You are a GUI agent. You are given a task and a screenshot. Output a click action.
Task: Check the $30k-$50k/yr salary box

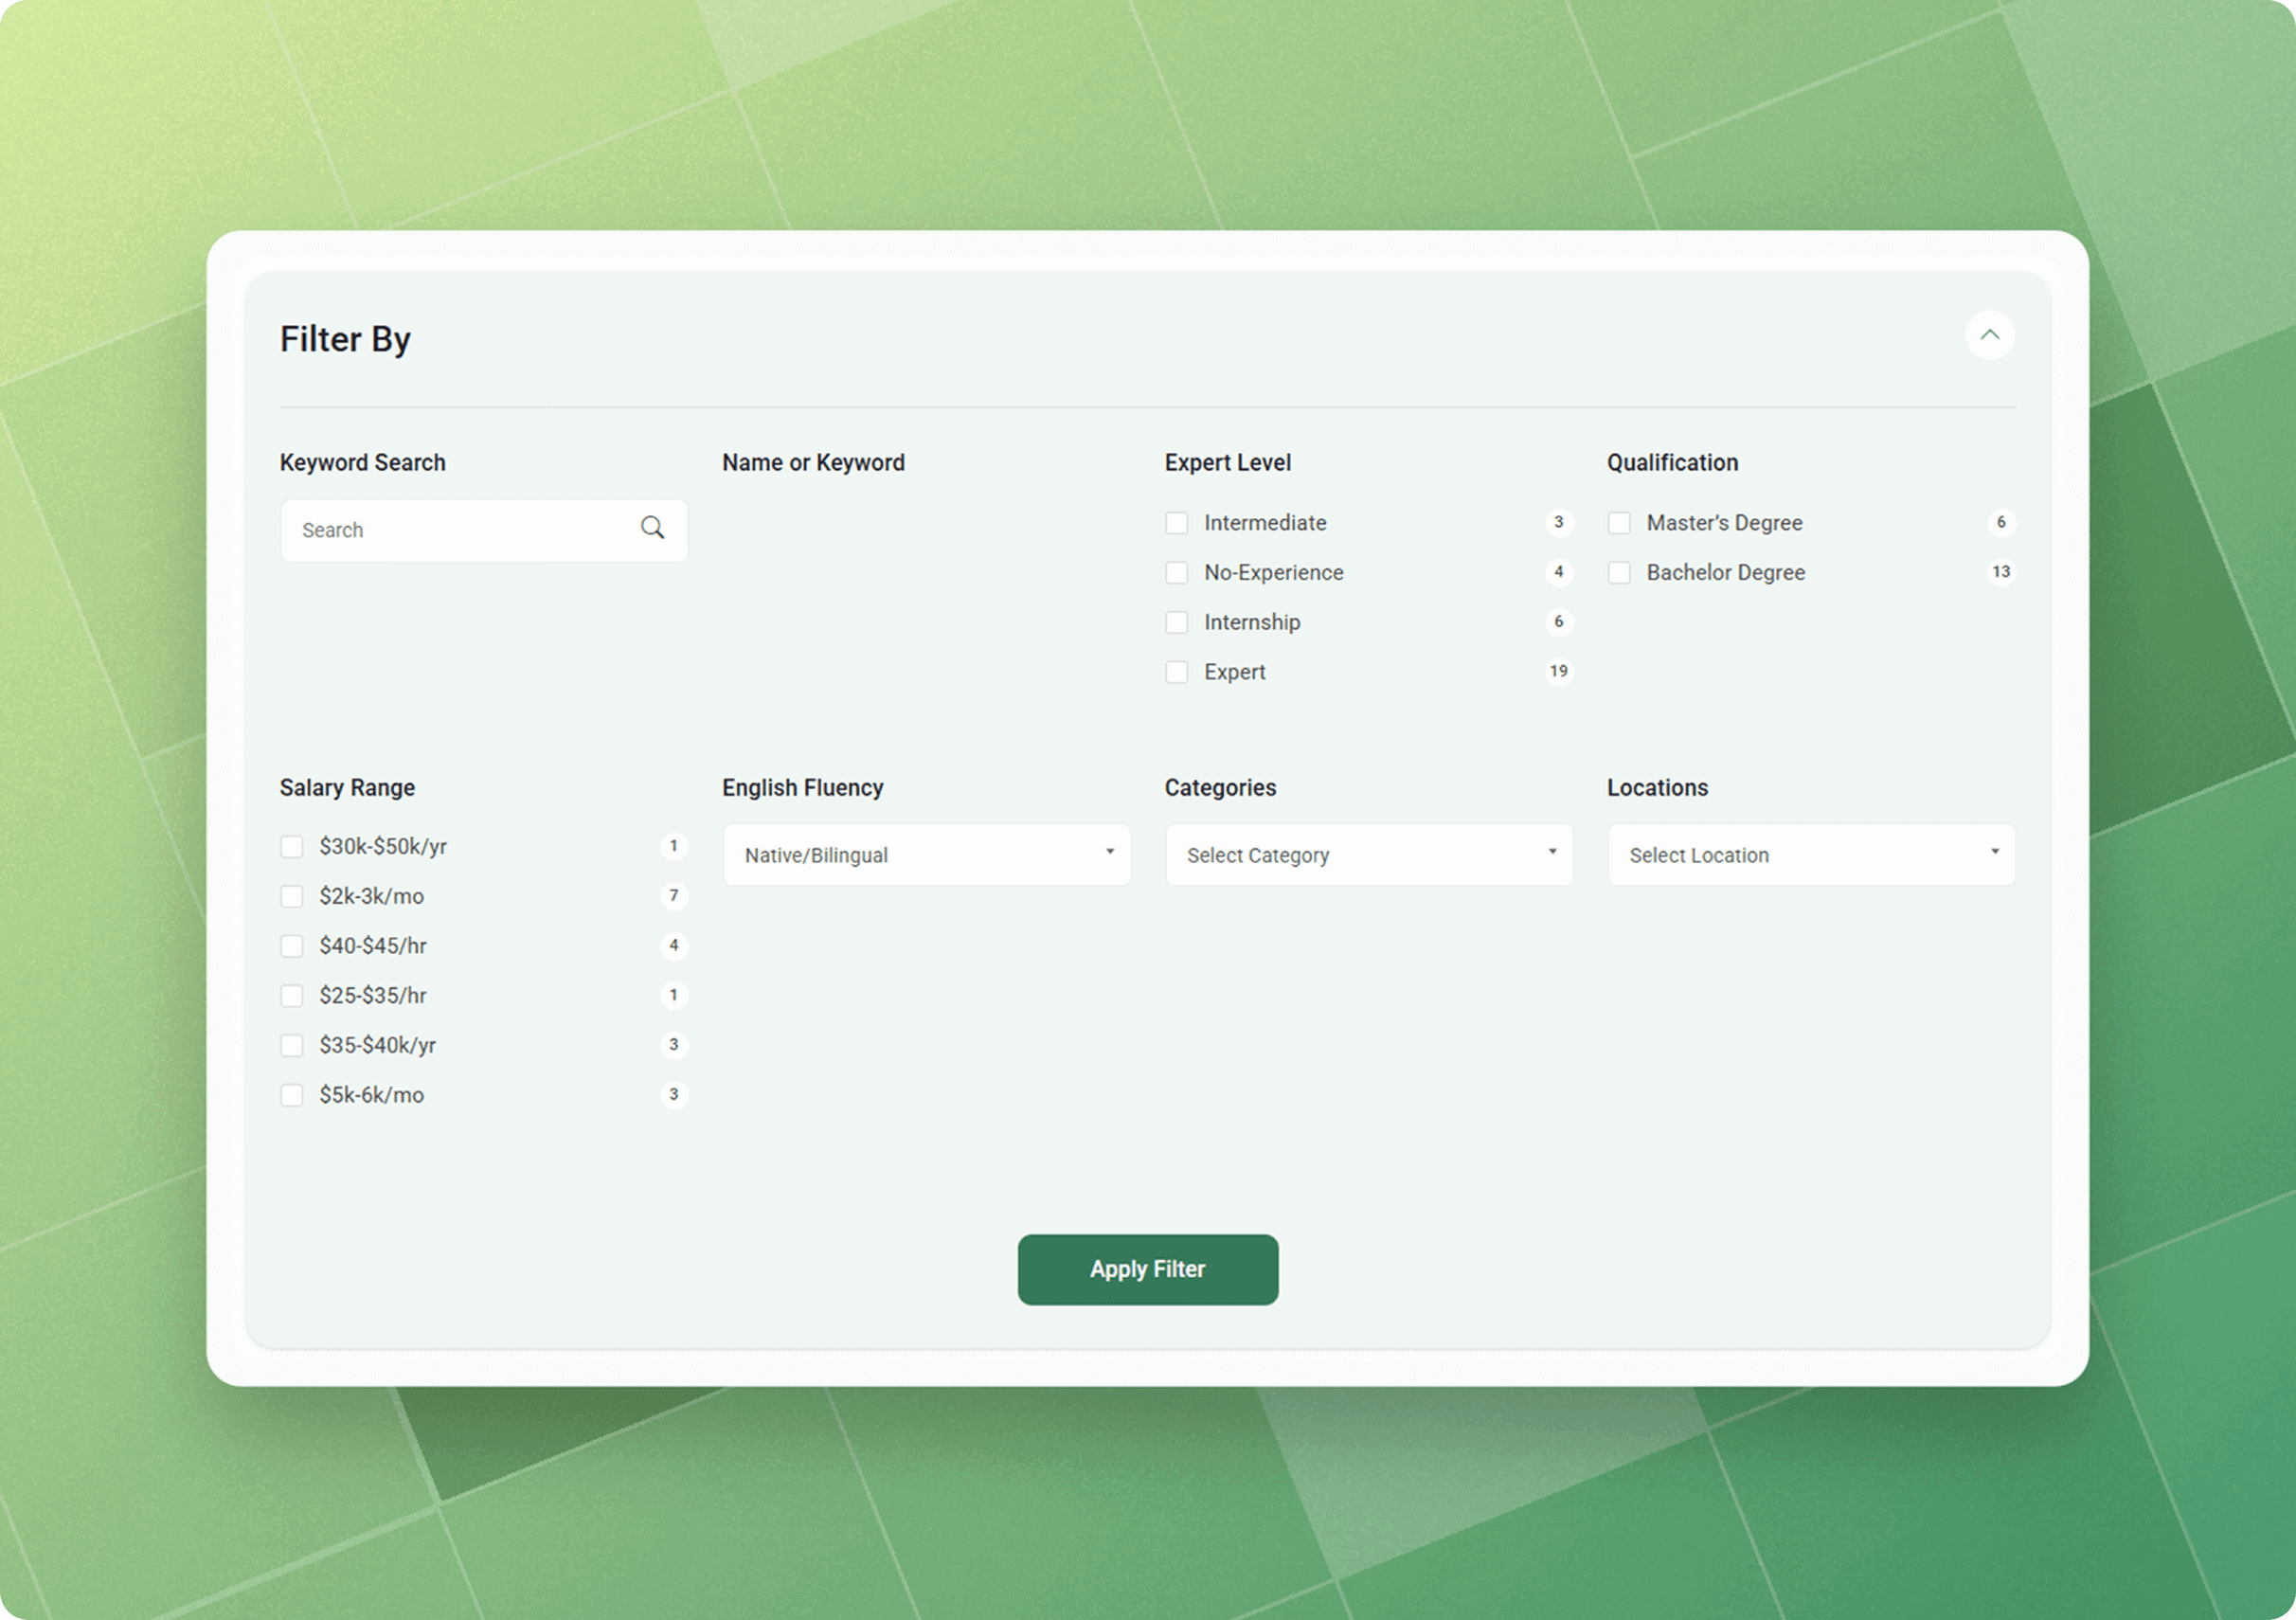[292, 847]
